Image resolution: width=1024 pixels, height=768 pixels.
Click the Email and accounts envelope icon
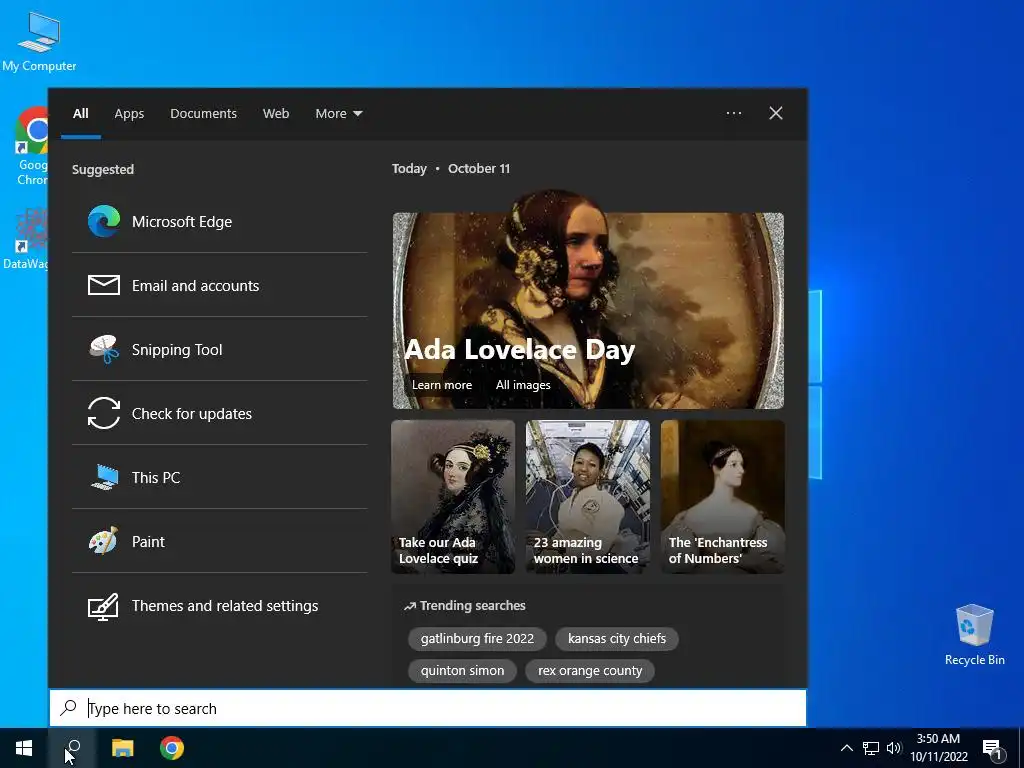tap(104, 285)
